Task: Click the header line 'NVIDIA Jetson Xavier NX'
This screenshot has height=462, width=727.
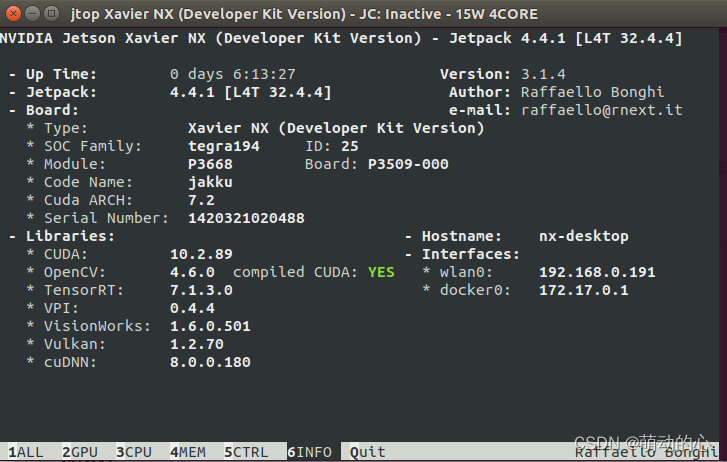Action: point(102,38)
